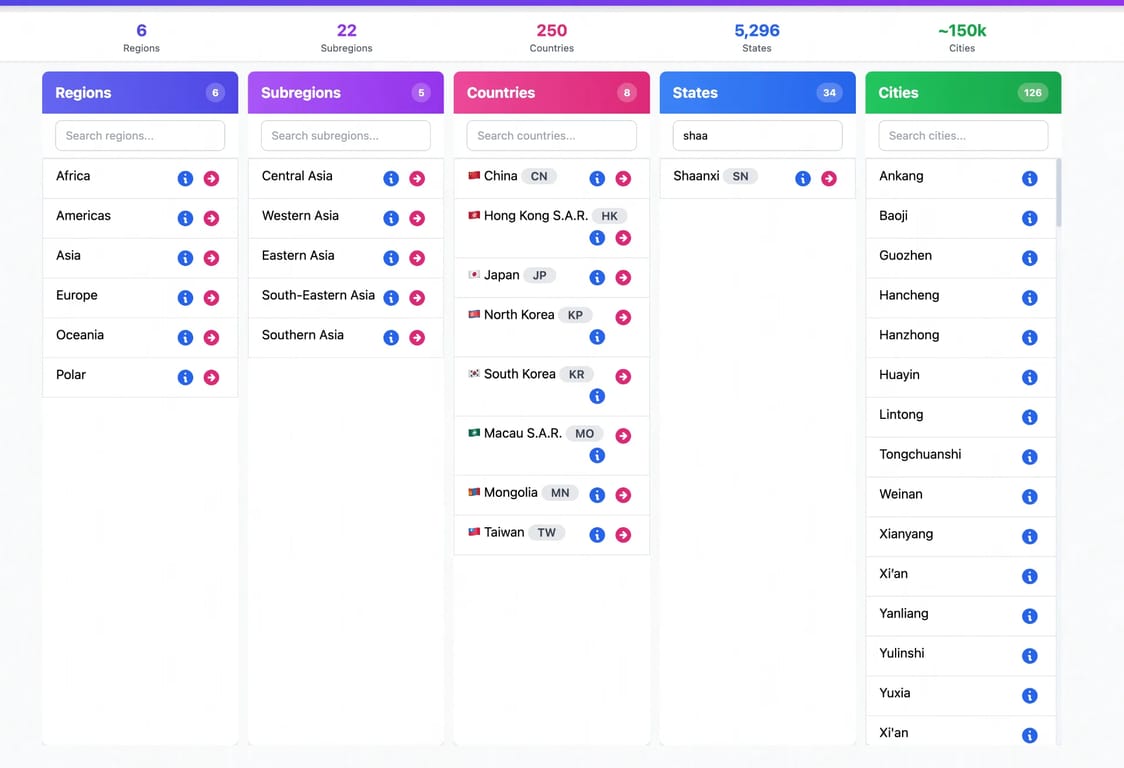This screenshot has height=768, width=1124.
Task: Show info for Hanzhong city
Action: coord(1029,338)
